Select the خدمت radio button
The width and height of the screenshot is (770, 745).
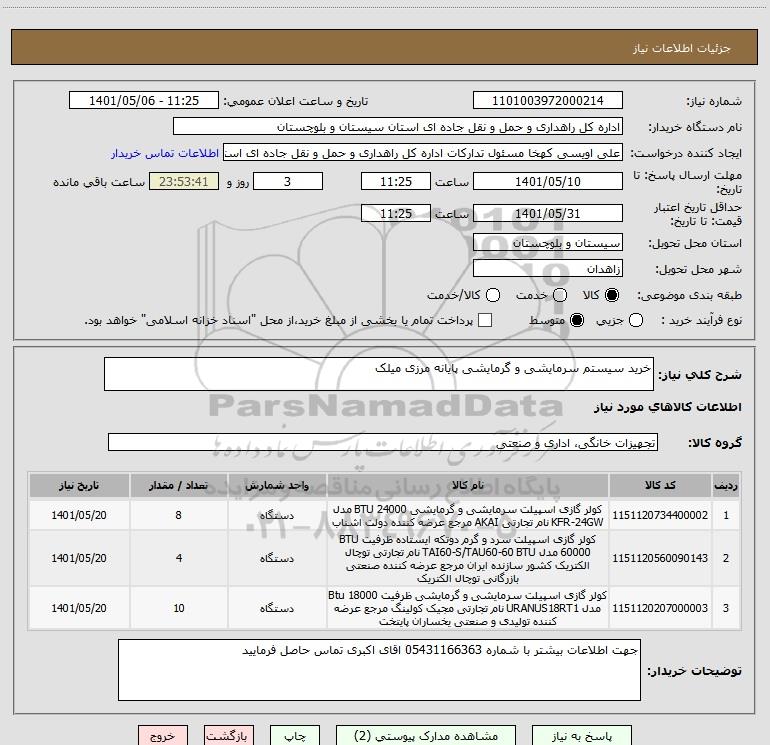pyautogui.click(x=560, y=295)
